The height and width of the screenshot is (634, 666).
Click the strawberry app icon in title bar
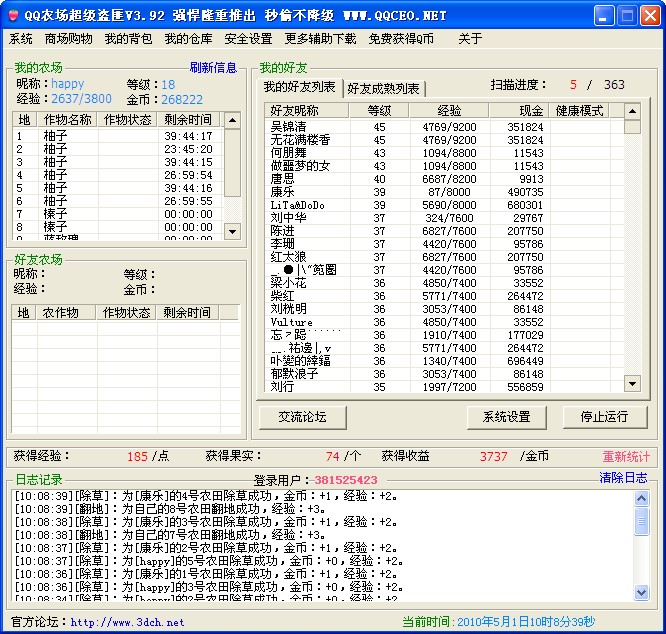[x=13, y=16]
